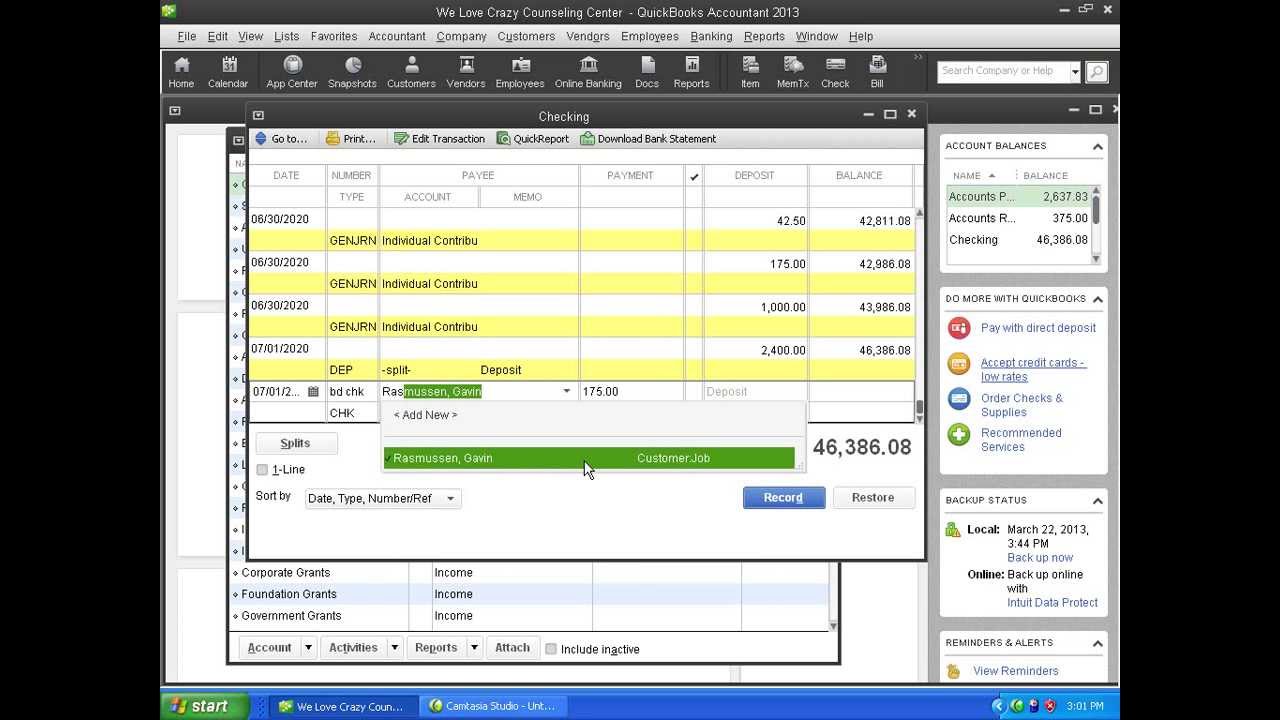Click Download Bank Statement
This screenshot has height=720, width=1280.
[x=648, y=139]
